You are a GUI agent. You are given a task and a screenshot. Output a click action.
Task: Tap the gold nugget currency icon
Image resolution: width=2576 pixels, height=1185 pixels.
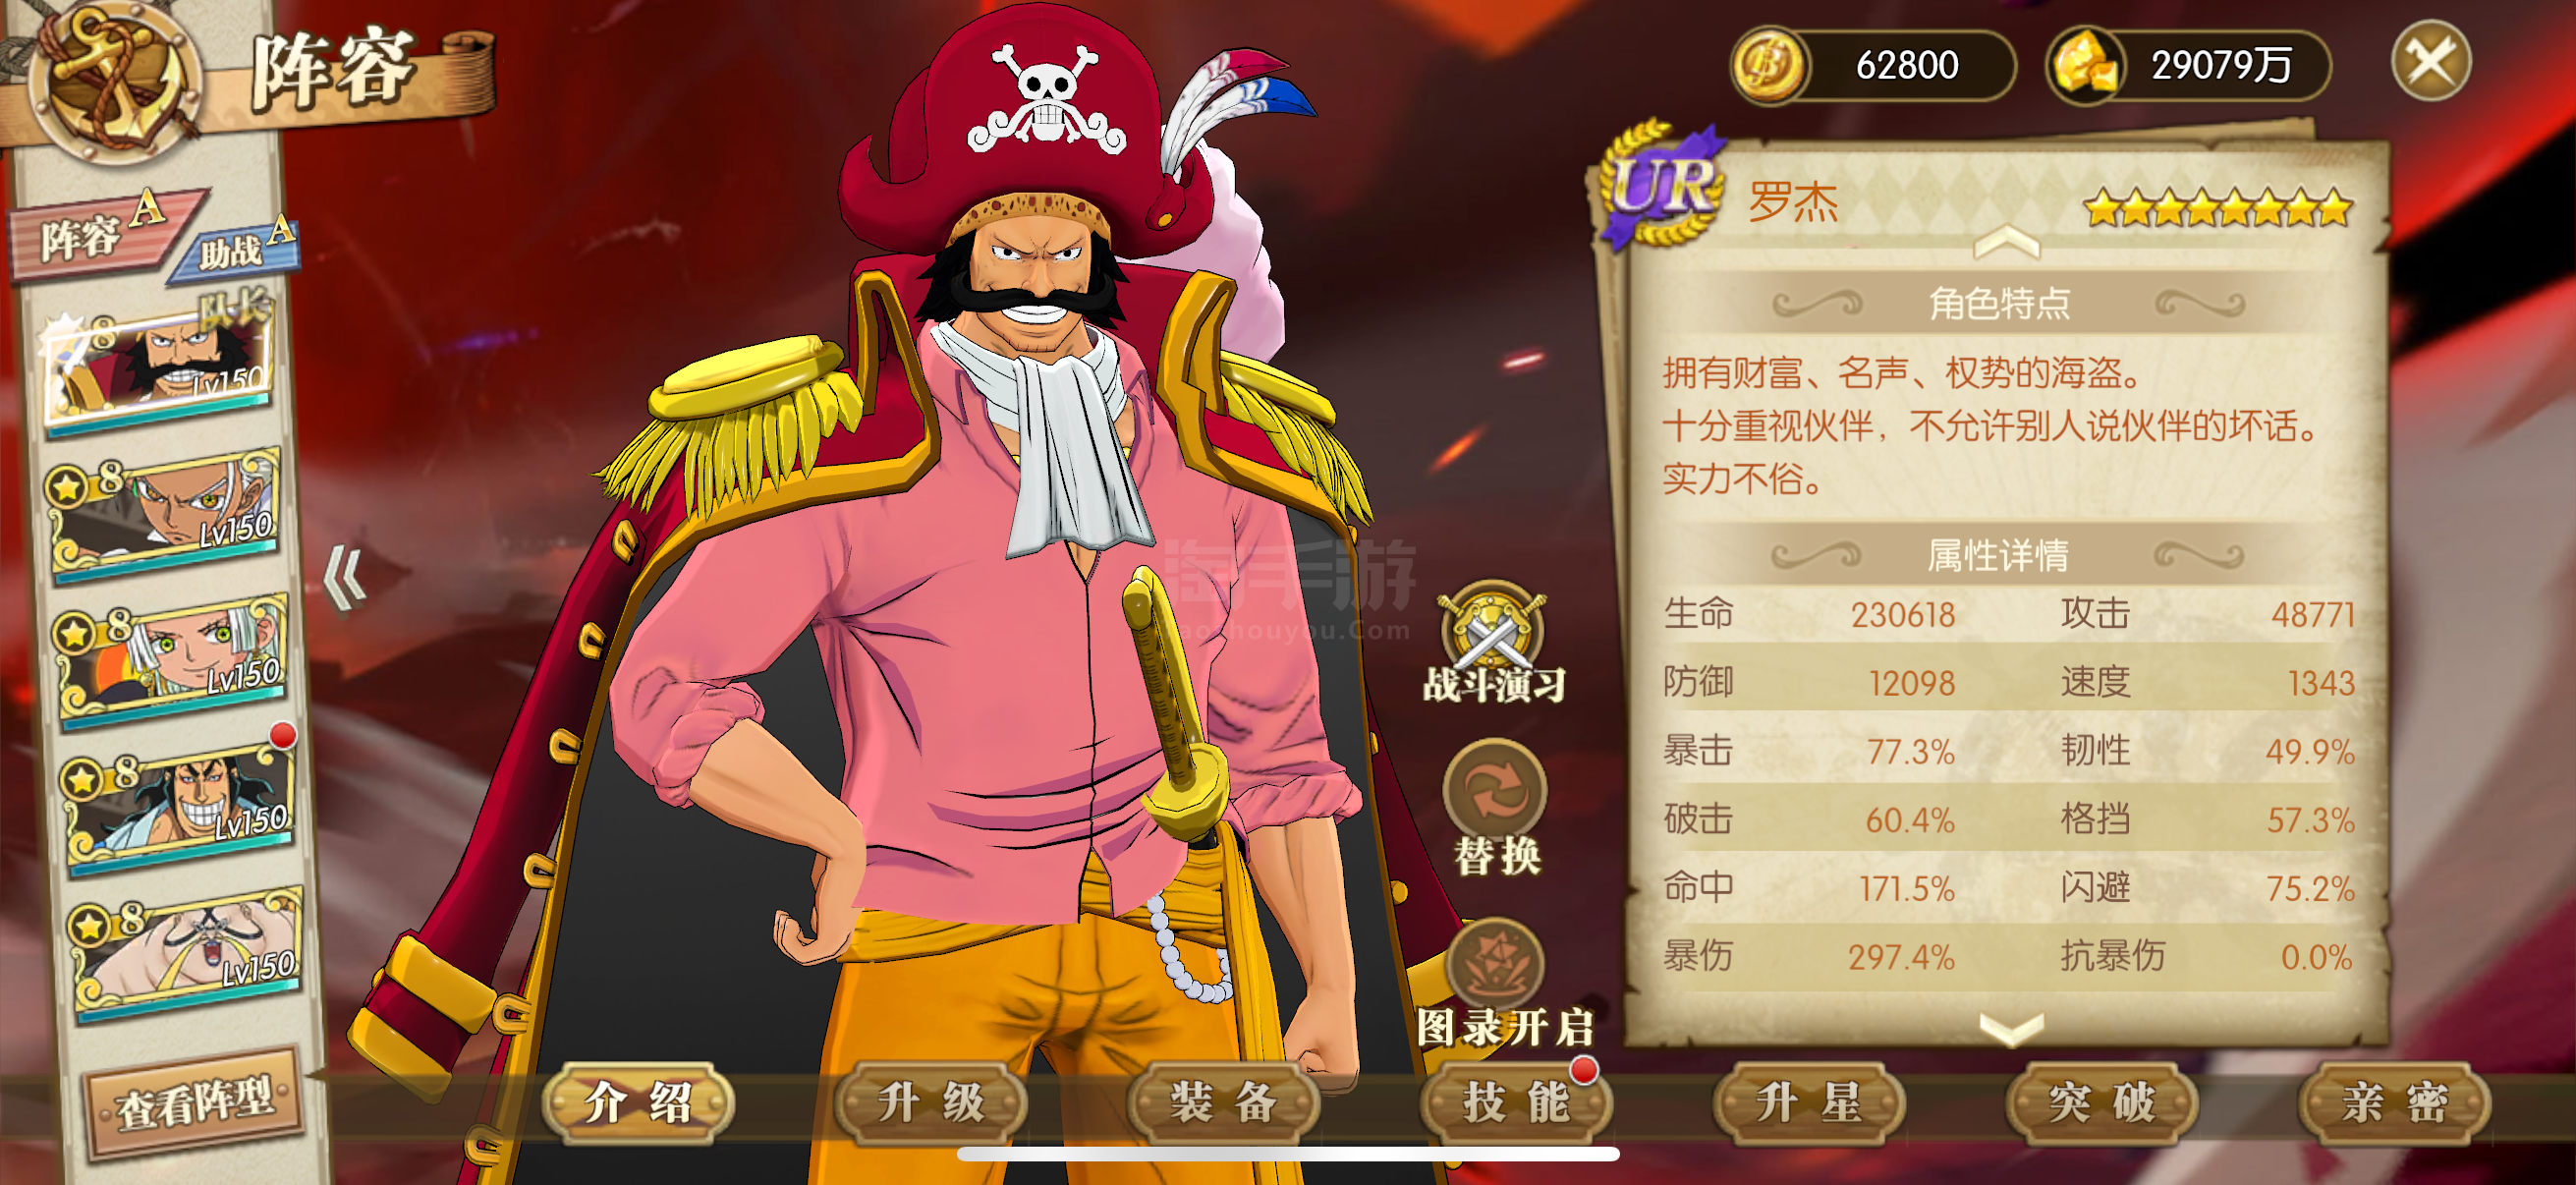tap(2085, 66)
